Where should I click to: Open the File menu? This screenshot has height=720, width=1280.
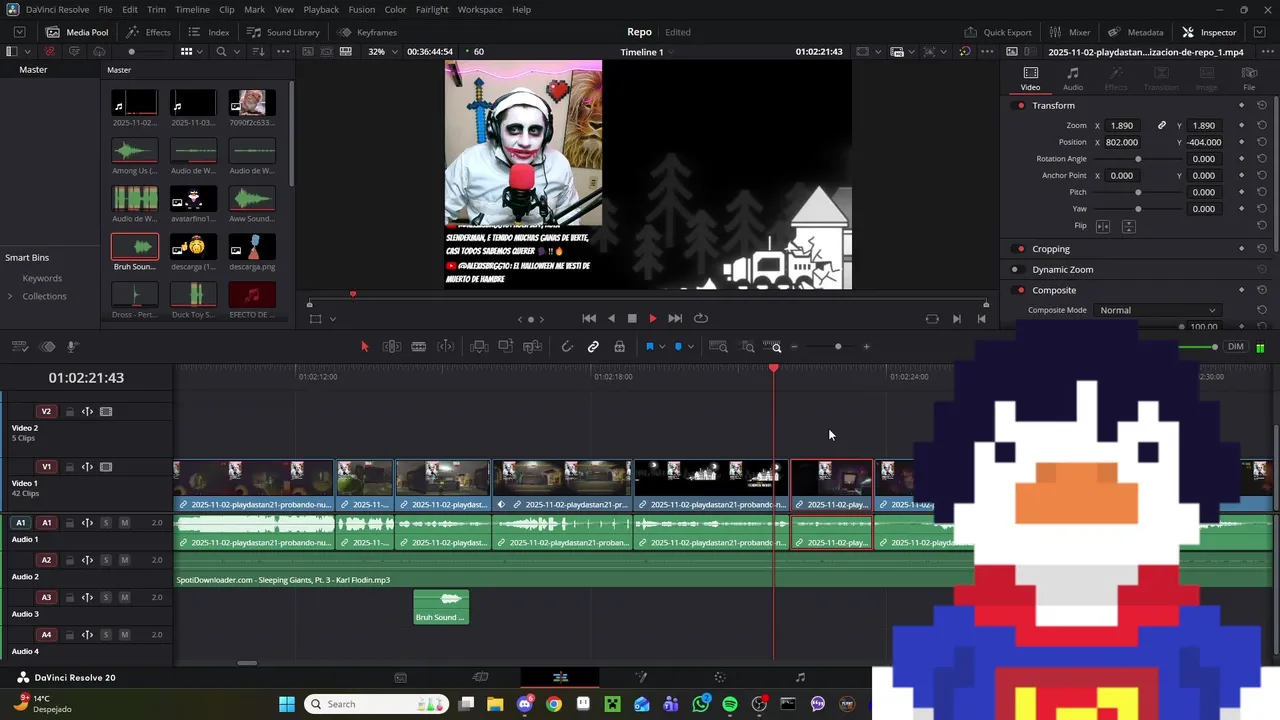105,9
